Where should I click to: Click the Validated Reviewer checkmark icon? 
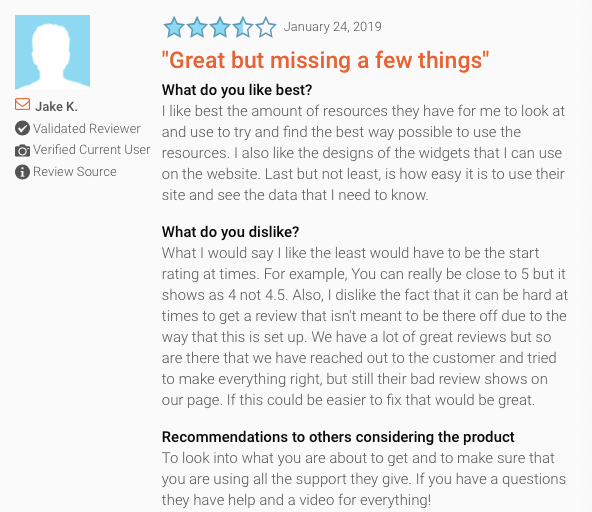coord(22,128)
